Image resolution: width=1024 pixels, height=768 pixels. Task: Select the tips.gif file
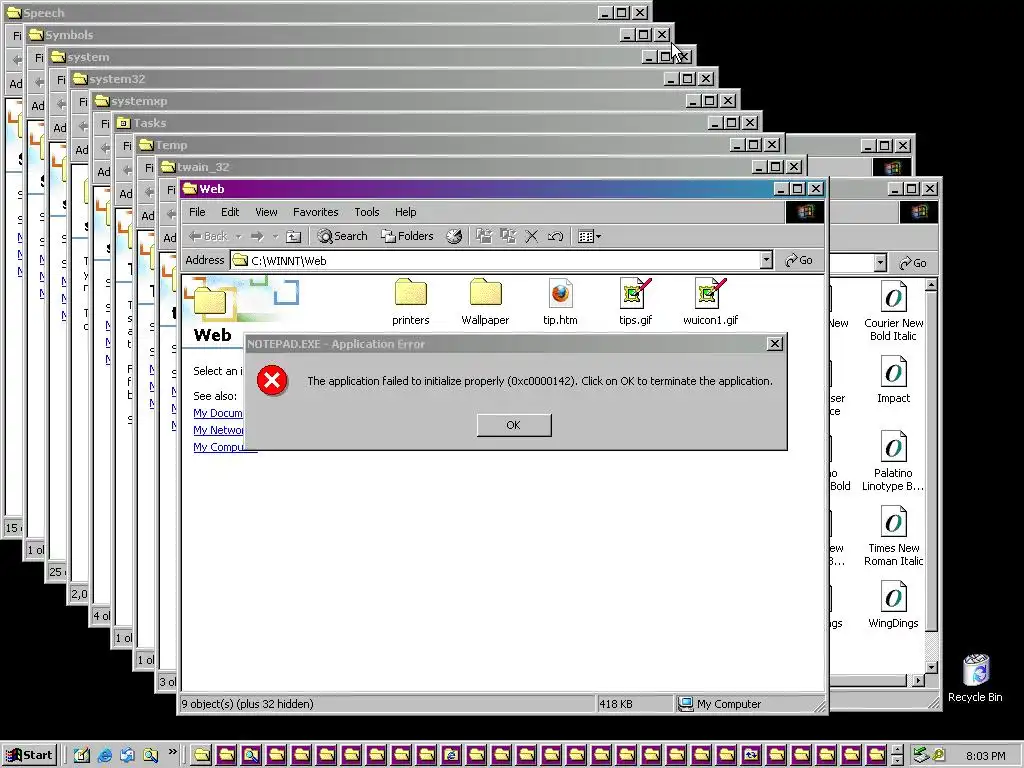point(635,302)
